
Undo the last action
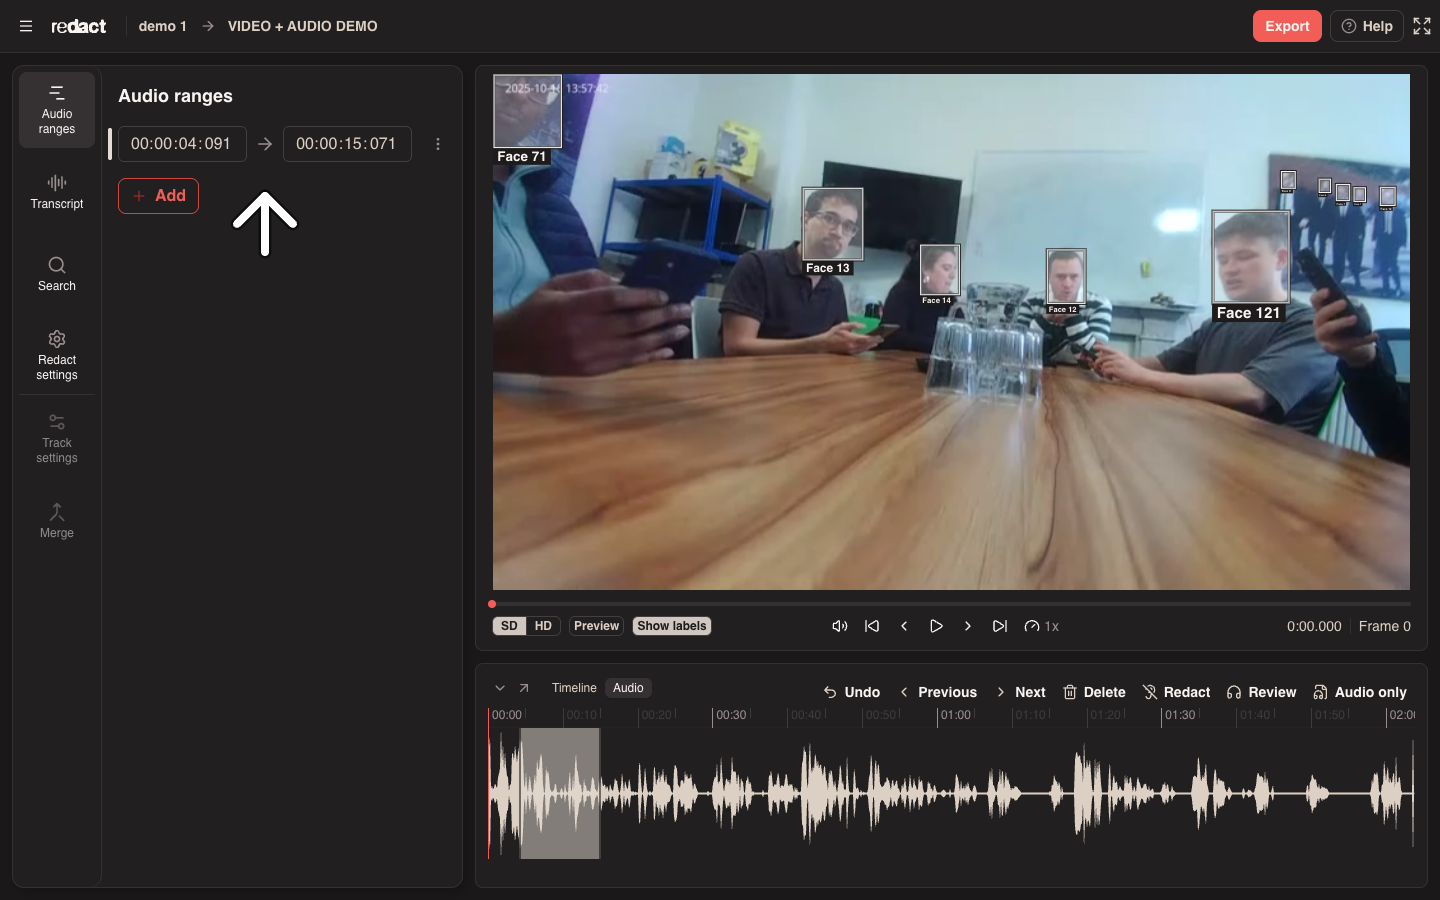852,692
